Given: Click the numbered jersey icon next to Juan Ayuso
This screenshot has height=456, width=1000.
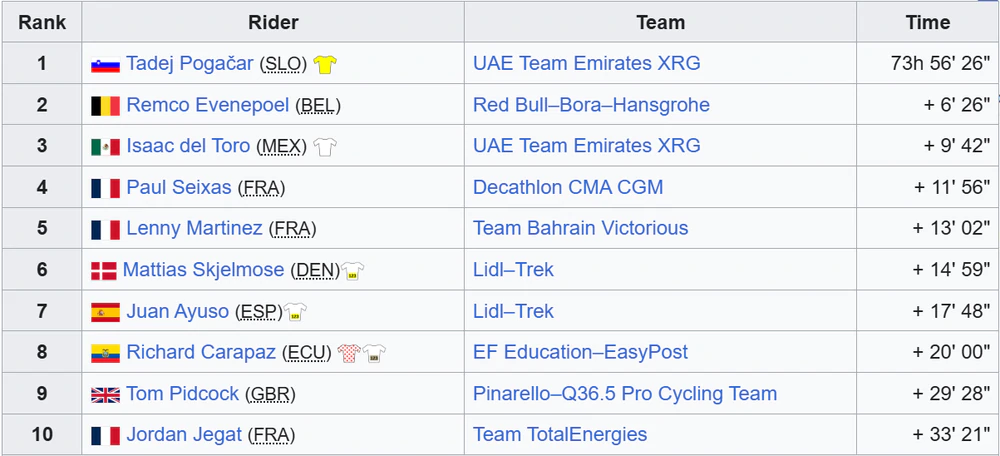Looking at the screenshot, I should [x=295, y=312].
